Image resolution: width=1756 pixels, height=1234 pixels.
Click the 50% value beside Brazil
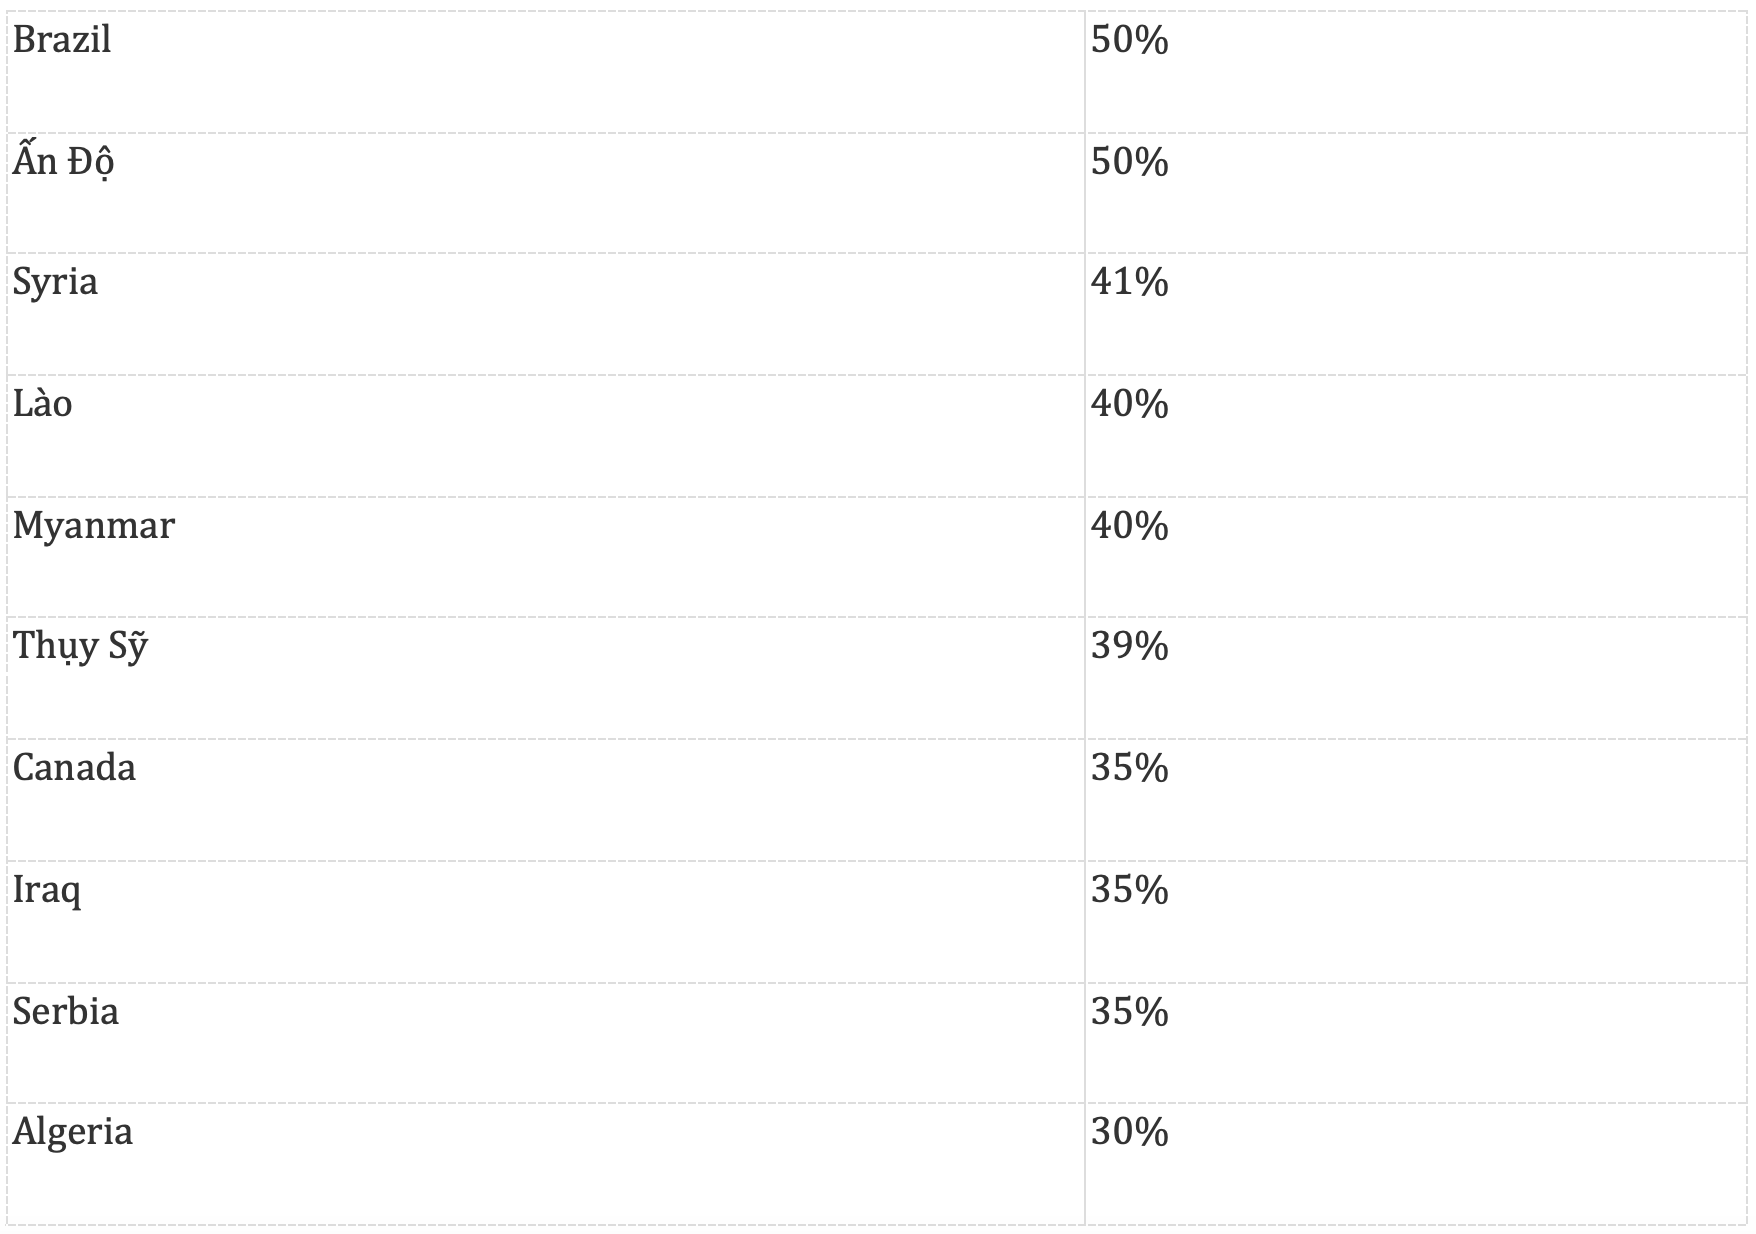1129,40
